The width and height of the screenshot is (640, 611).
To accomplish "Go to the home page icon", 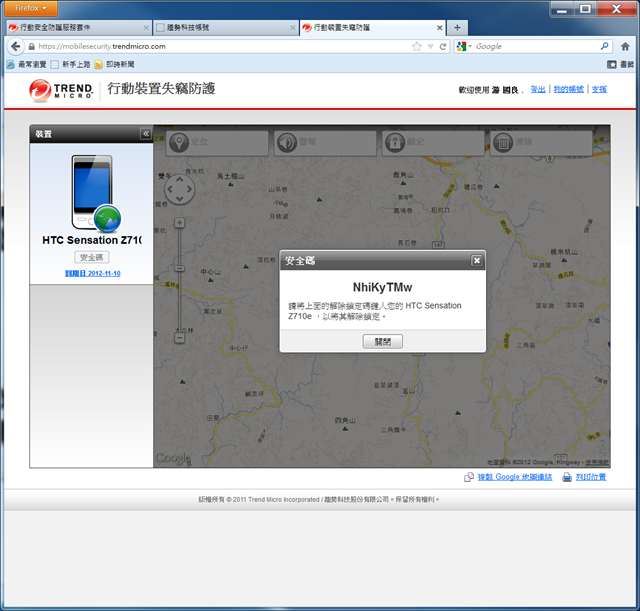I will (625, 47).
